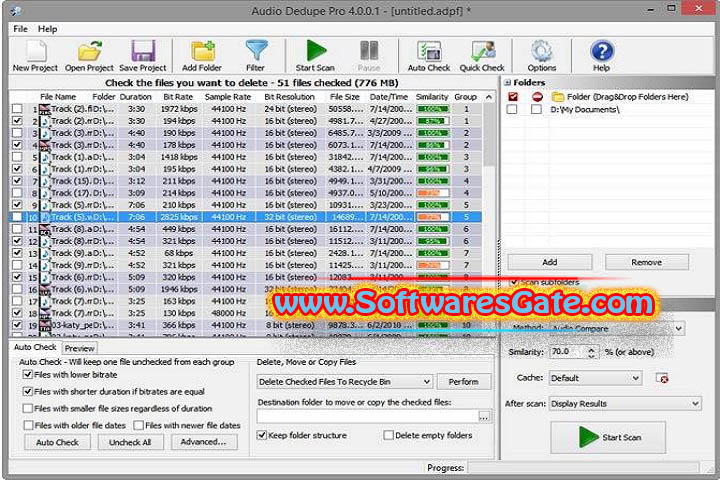Enable Files with older file dates
720x480 pixels.
[x=28, y=425]
